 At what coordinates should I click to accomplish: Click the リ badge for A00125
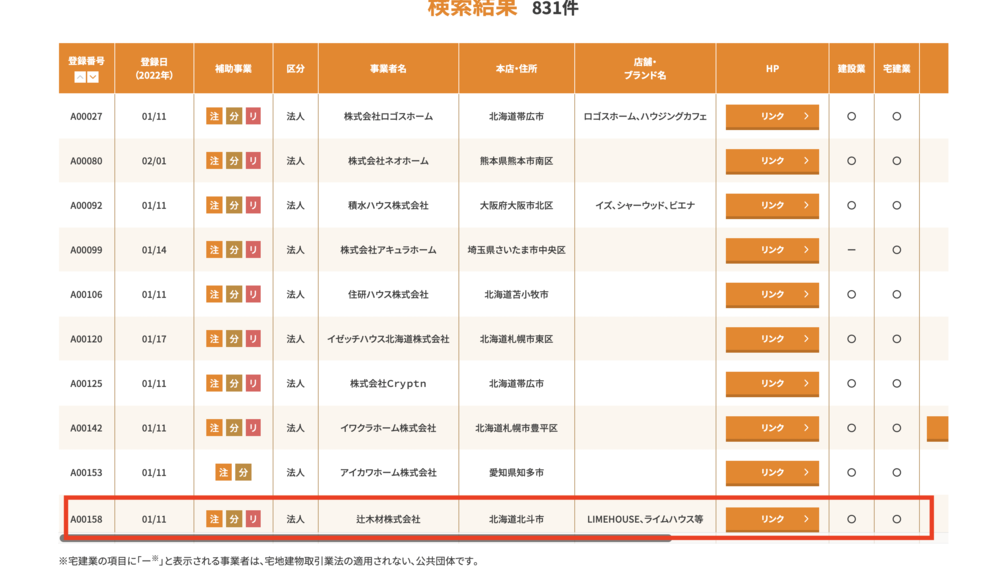[x=253, y=383]
